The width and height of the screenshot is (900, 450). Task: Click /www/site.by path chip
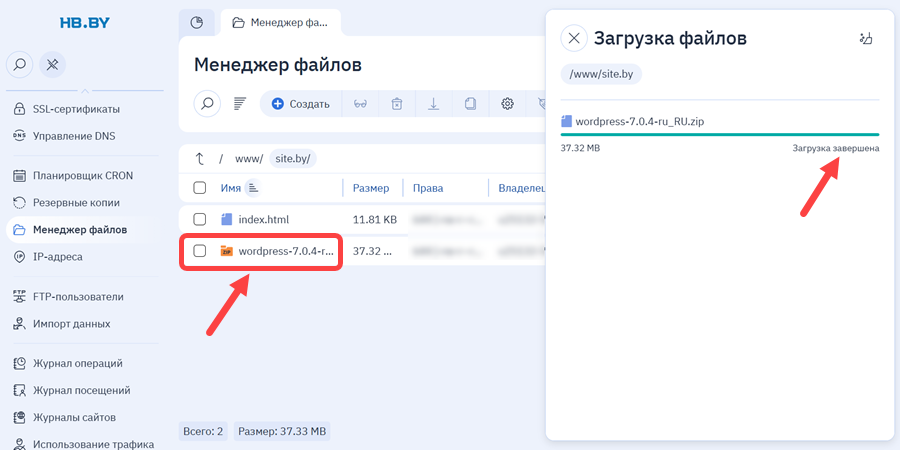[x=601, y=74]
